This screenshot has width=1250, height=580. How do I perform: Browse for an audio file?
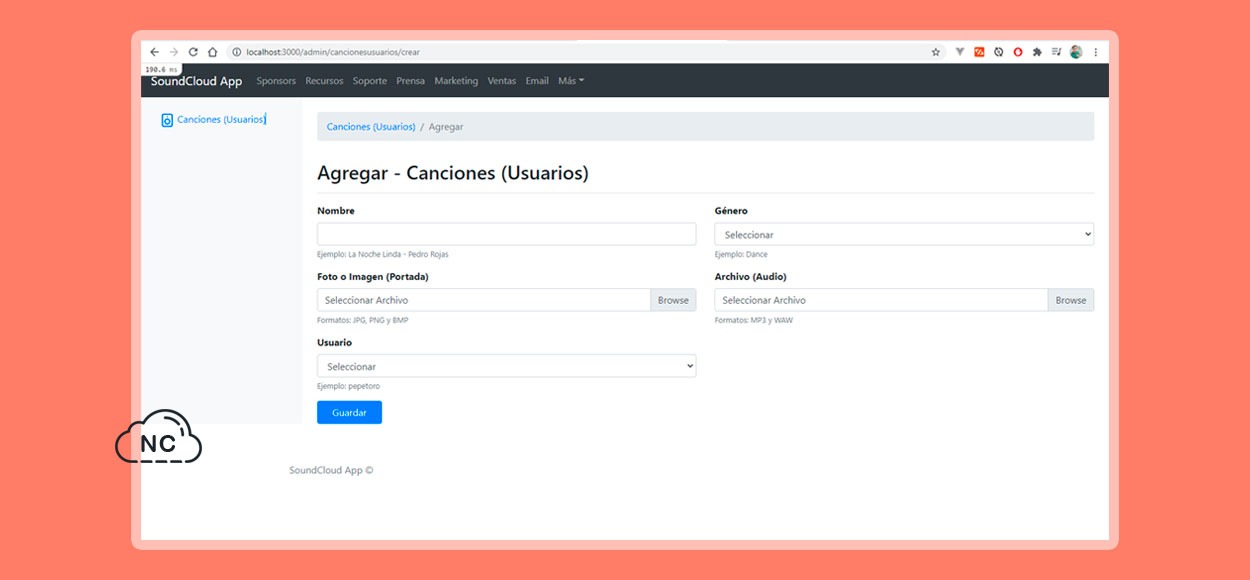pyautogui.click(x=1071, y=300)
